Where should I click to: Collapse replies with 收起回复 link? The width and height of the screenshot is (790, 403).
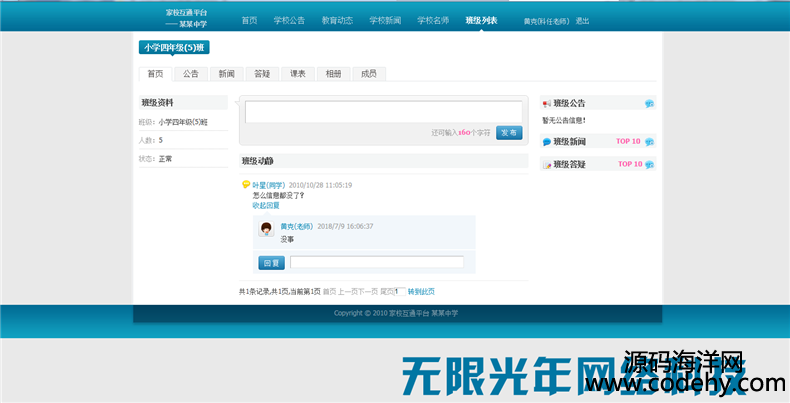point(266,205)
